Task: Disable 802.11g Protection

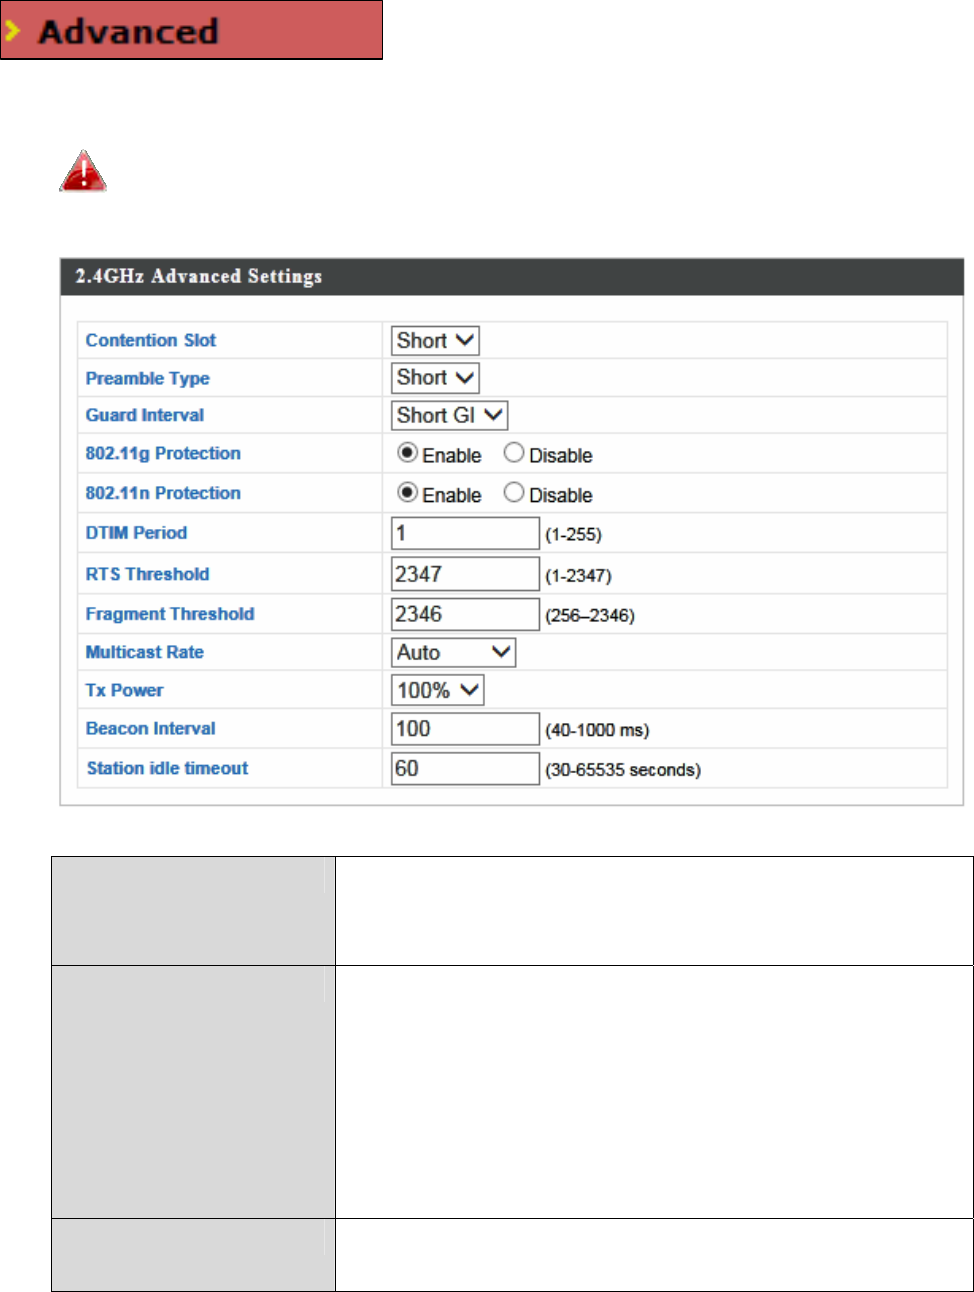Action: tap(514, 453)
